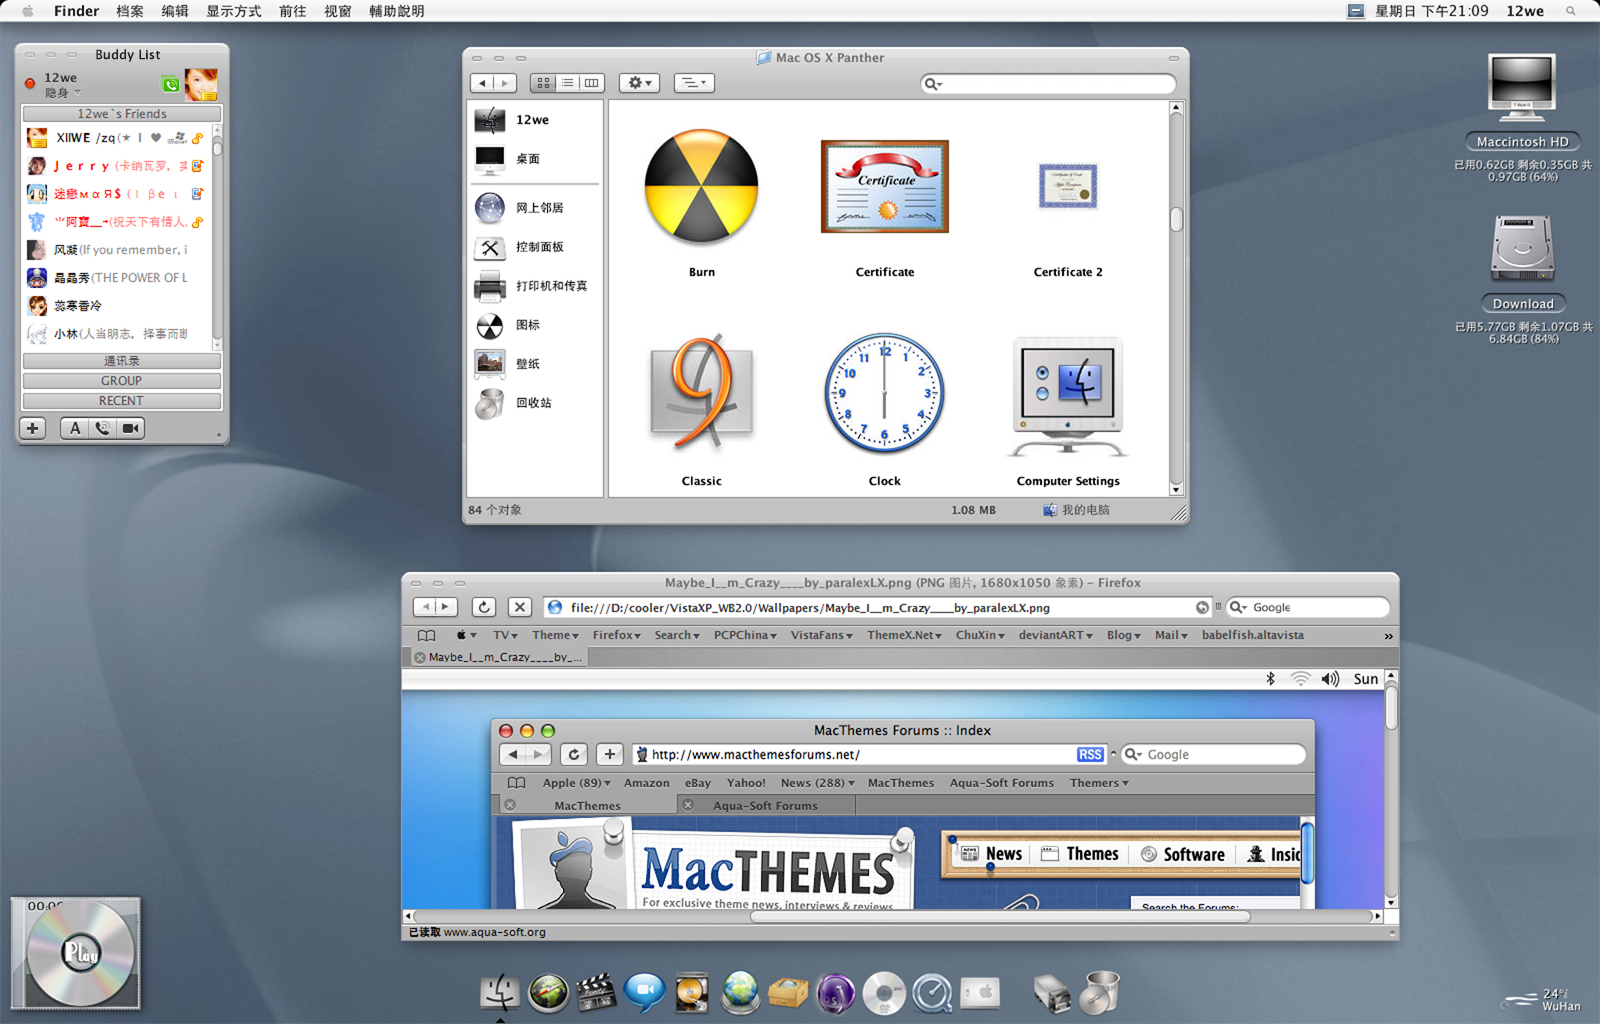Image resolution: width=1600 pixels, height=1024 pixels.
Task: Switch Finder window to icon view
Action: pos(543,83)
